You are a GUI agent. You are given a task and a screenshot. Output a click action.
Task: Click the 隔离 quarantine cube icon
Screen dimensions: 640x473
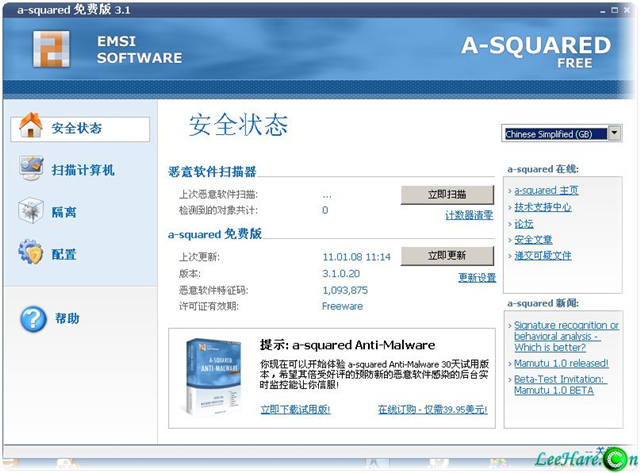(x=31, y=211)
